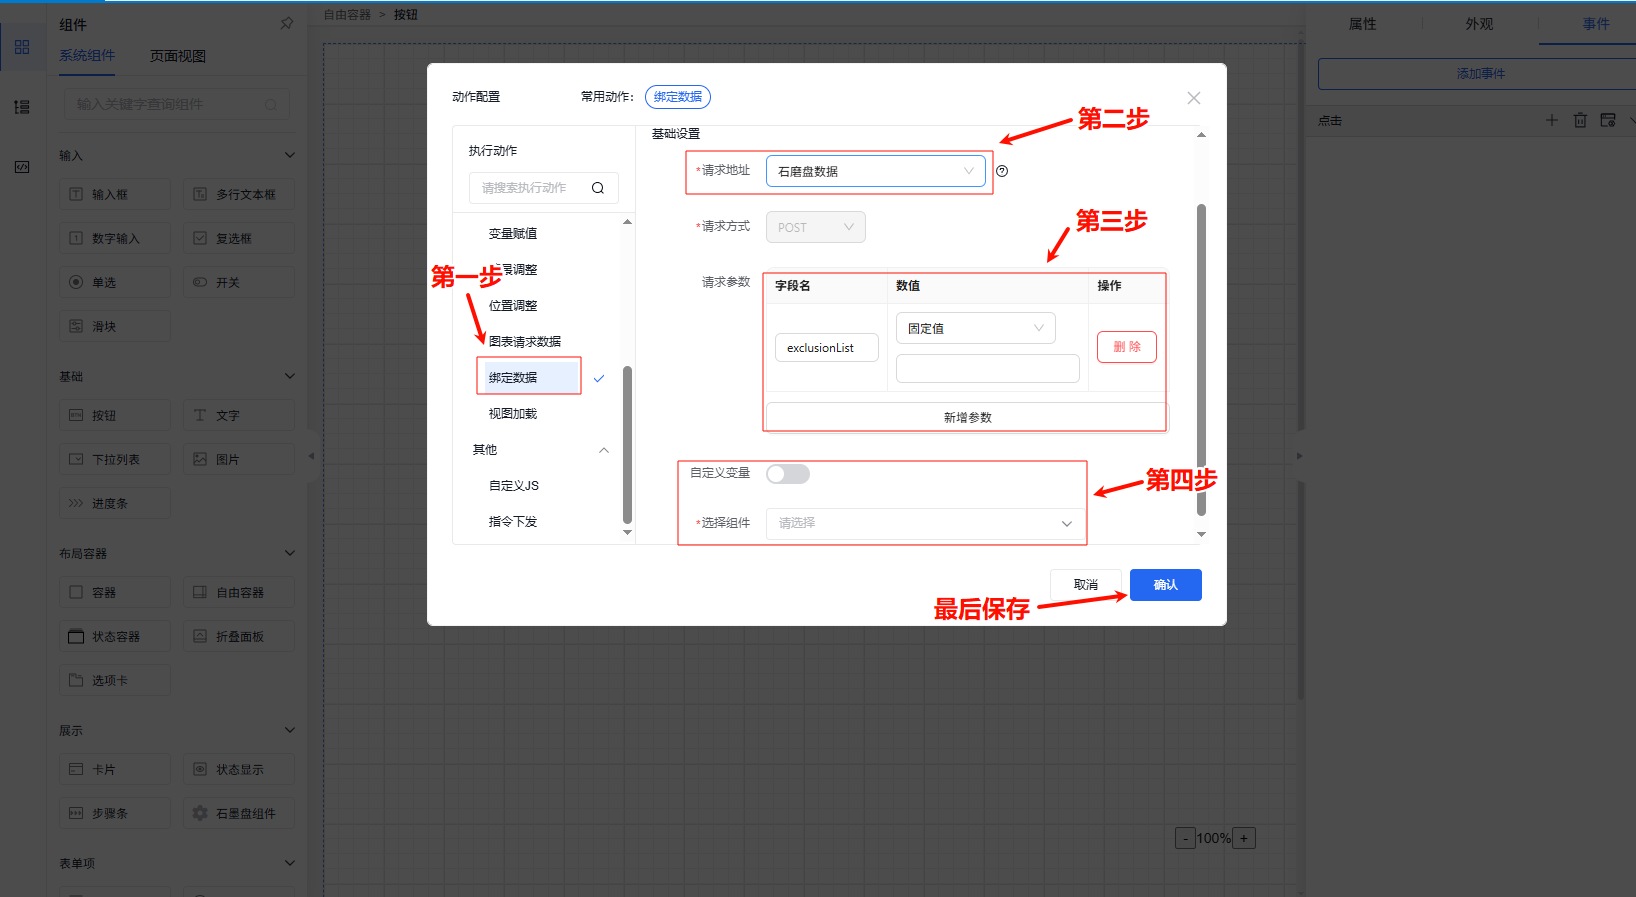Click the 取消 button
The height and width of the screenshot is (897, 1636).
[1086, 585]
